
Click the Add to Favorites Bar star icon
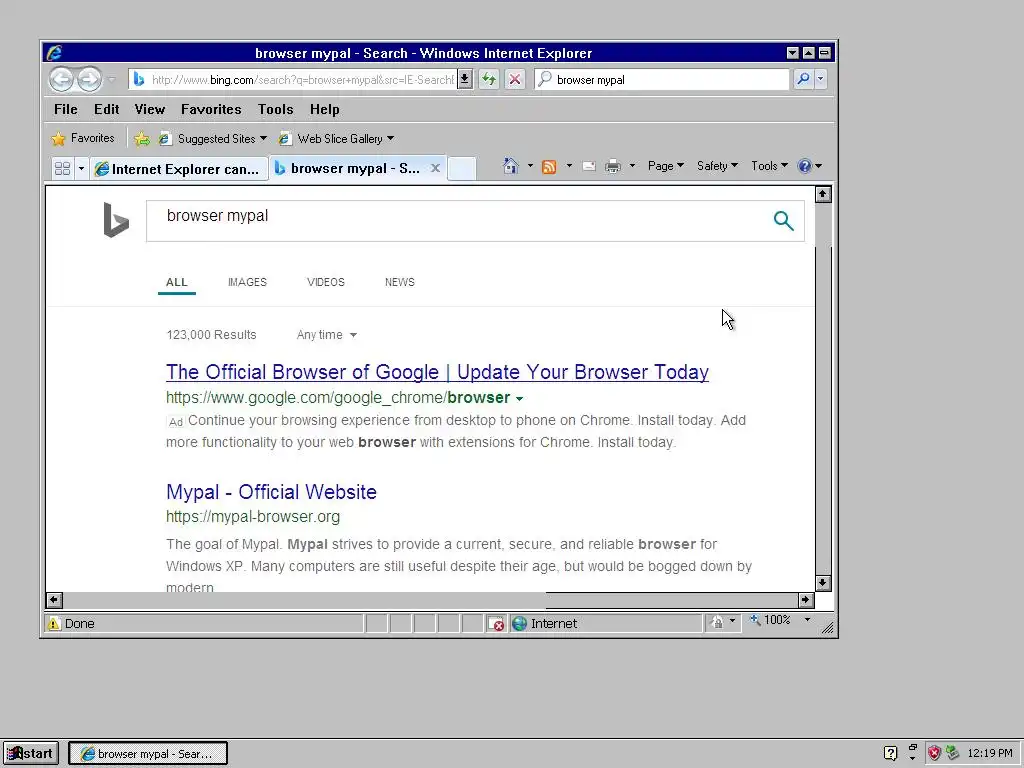(142, 138)
